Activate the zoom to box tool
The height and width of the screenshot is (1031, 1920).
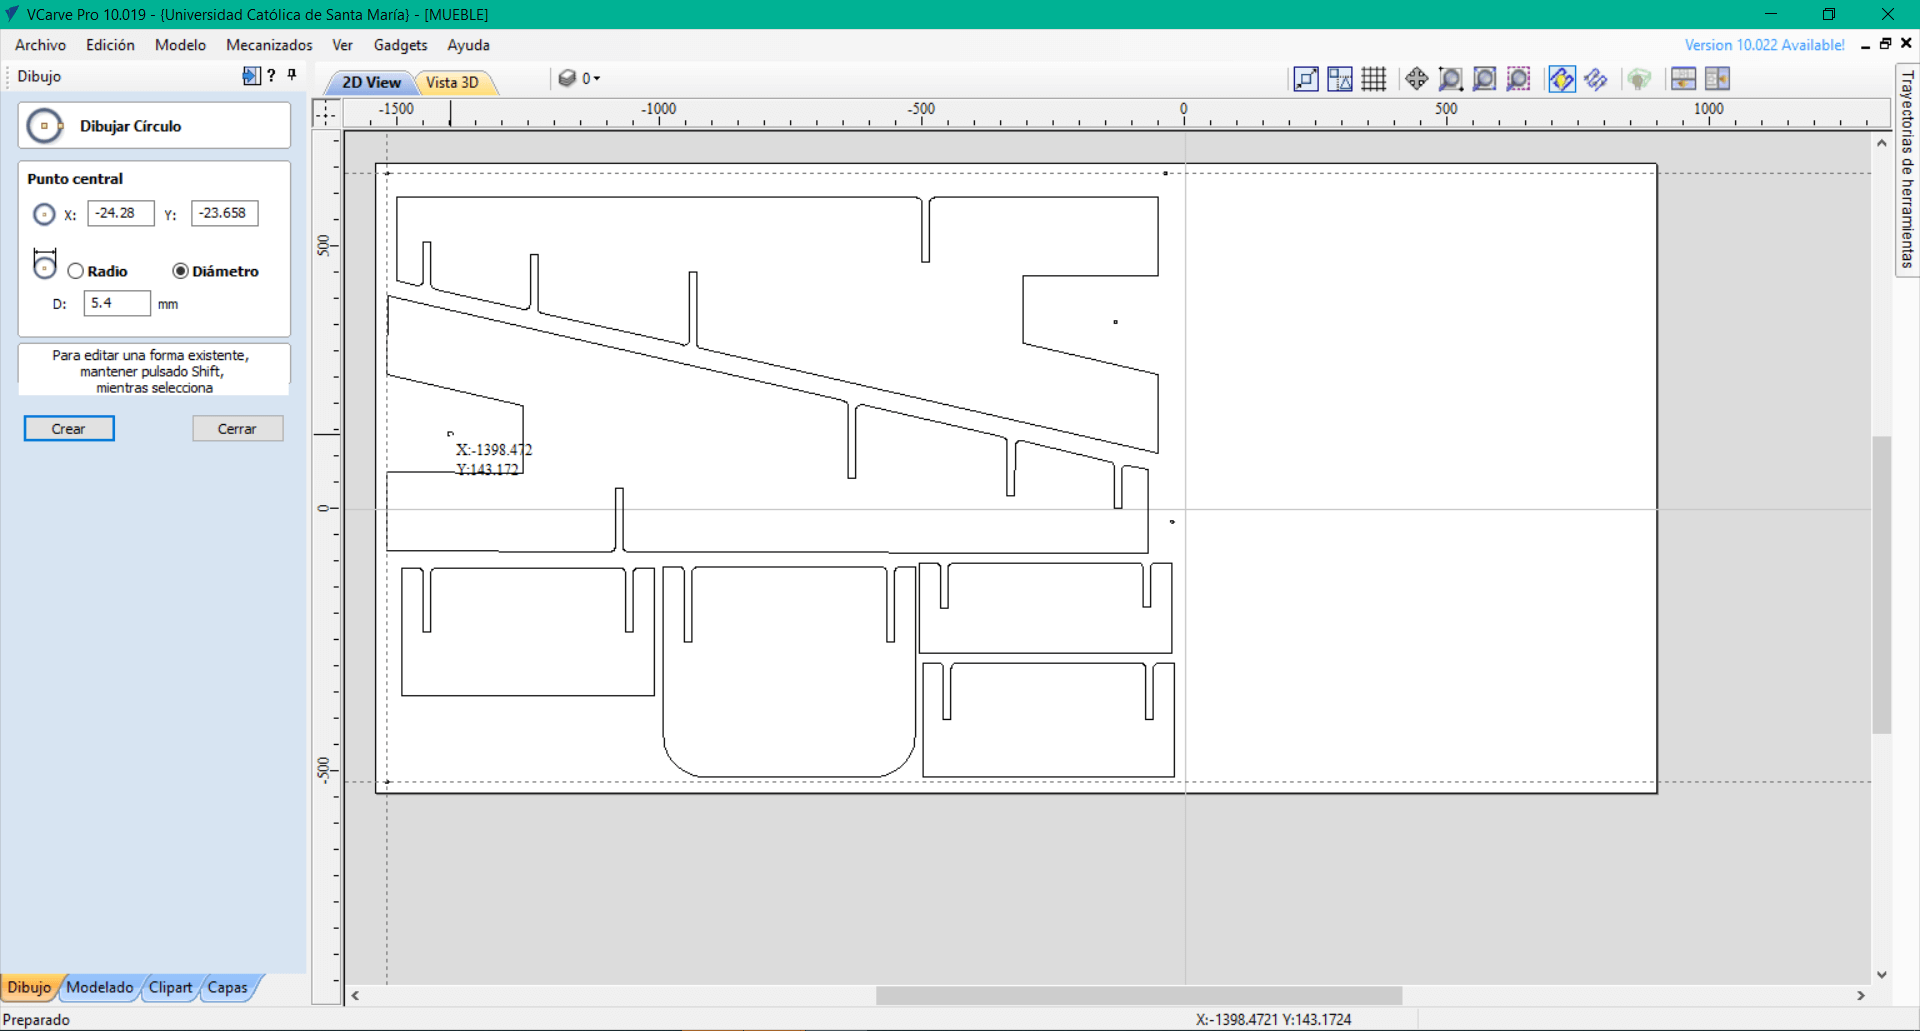coord(1450,79)
